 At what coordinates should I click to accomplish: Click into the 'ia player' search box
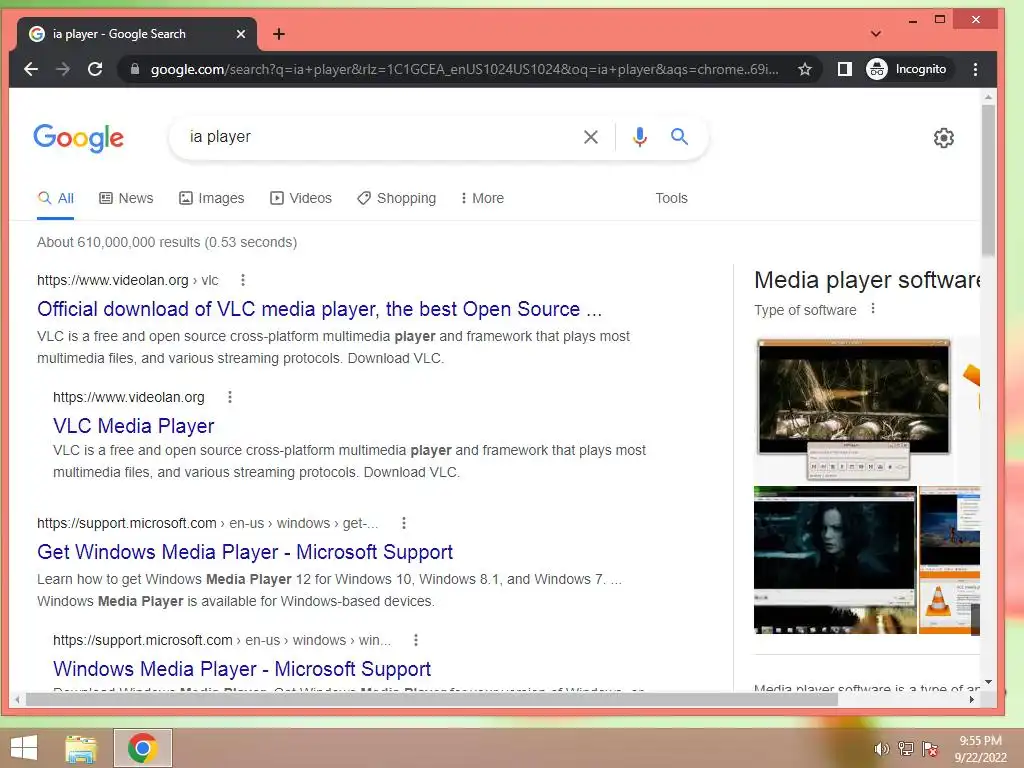click(379, 136)
